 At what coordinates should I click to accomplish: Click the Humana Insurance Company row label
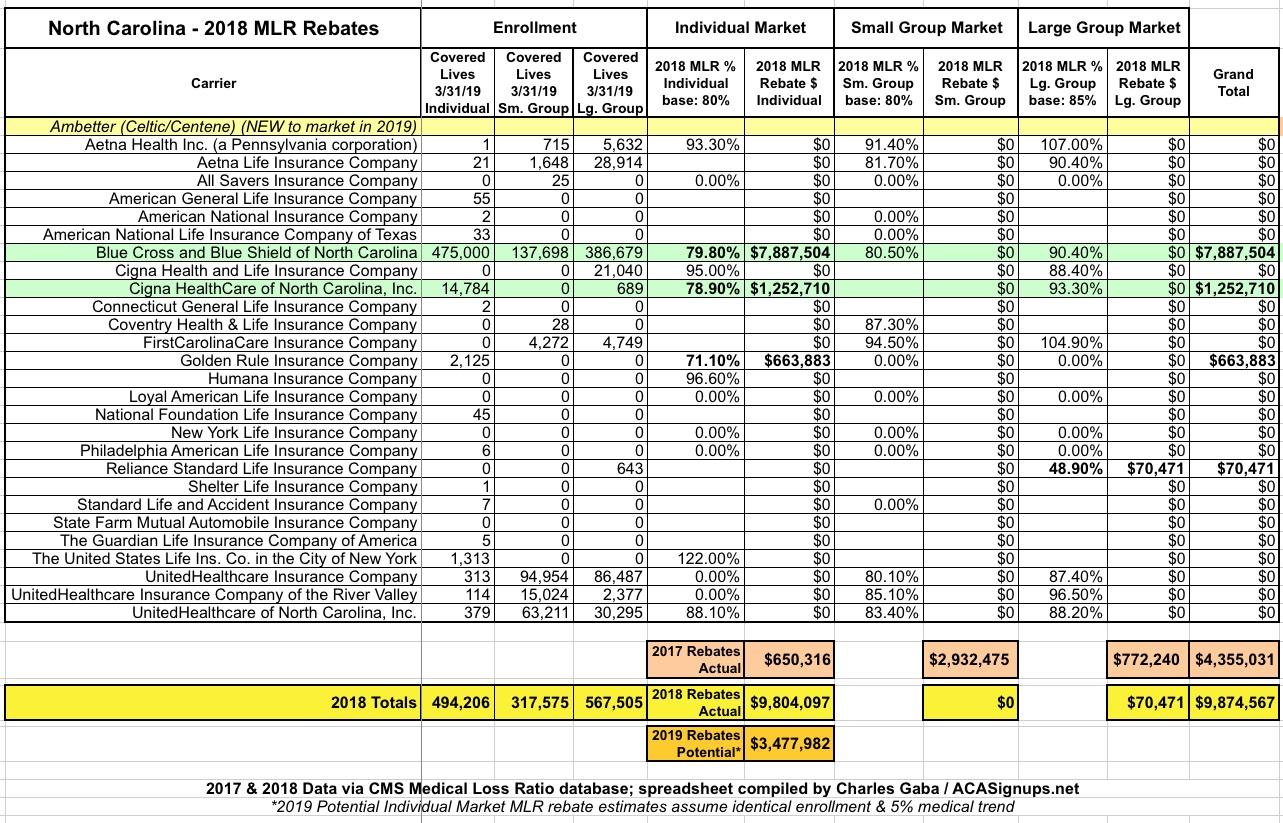[x=312, y=379]
